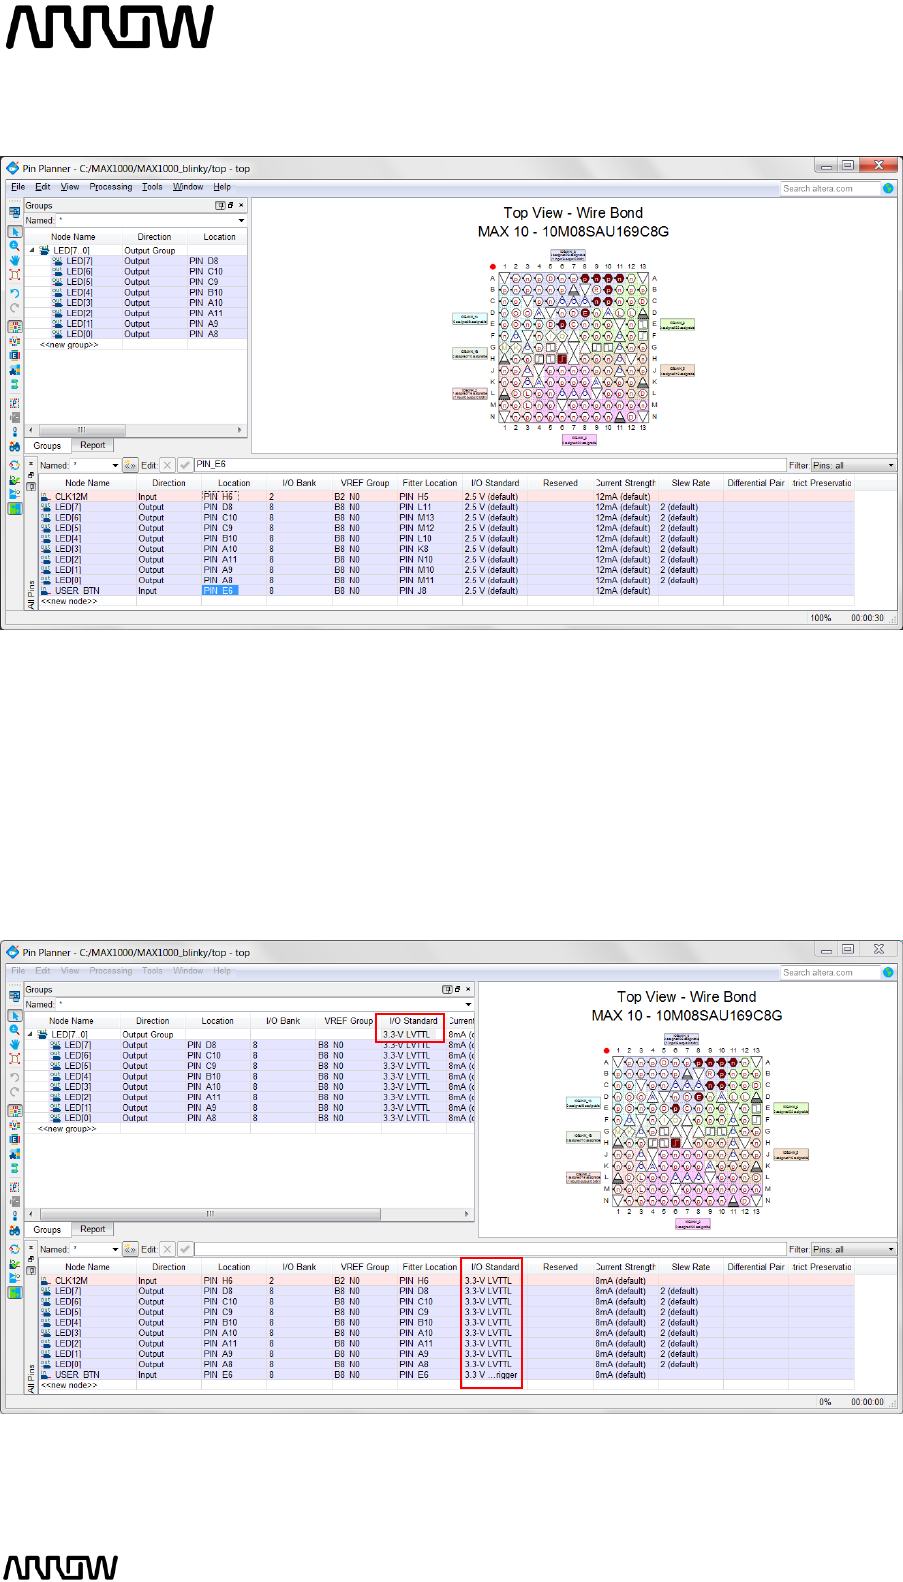Click the «» node filter button in second window
The height and width of the screenshot is (1582, 903).
(130, 1249)
